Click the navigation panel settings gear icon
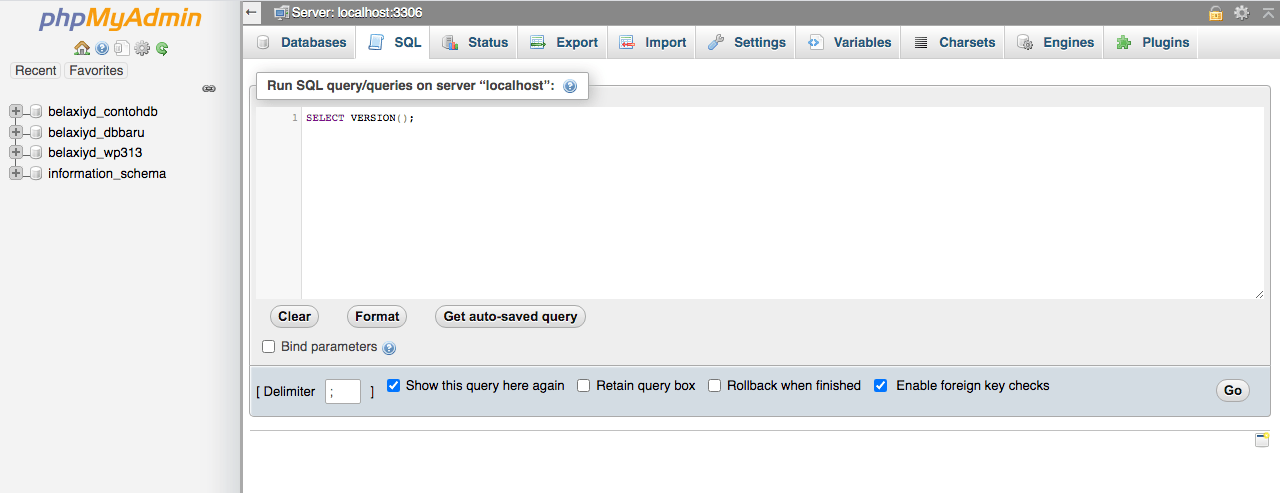 (142, 48)
